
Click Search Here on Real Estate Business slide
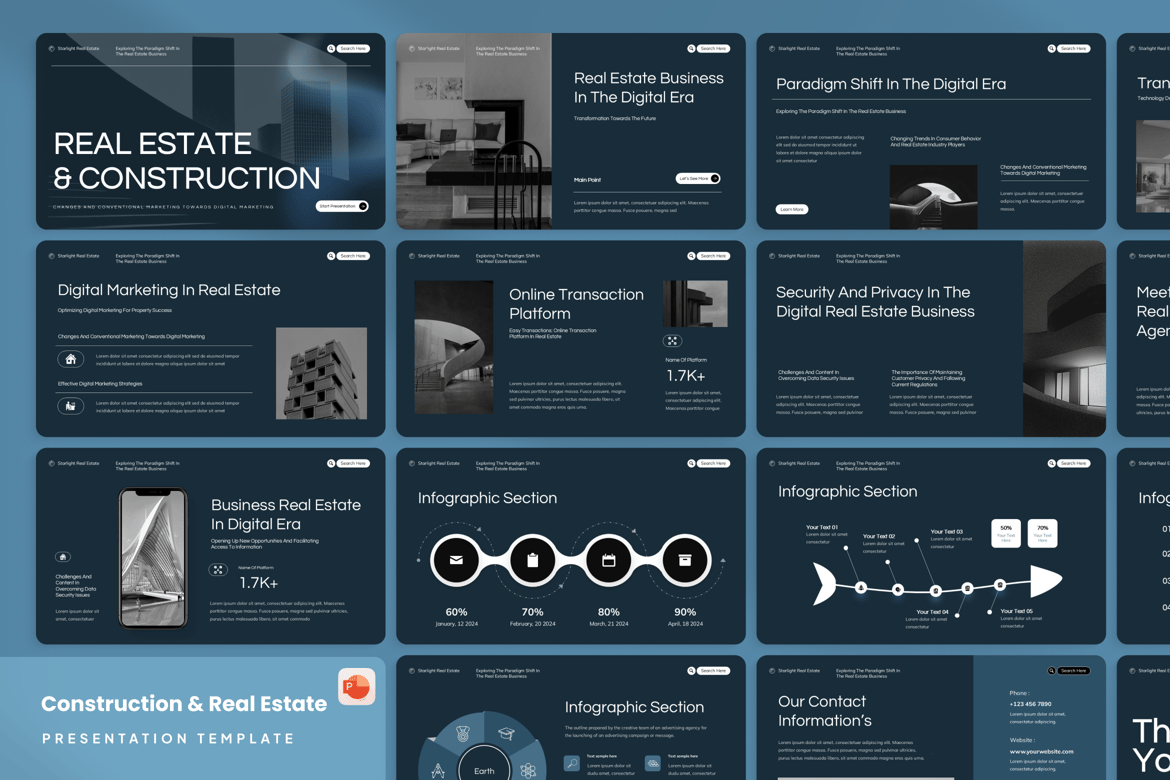(x=713, y=49)
